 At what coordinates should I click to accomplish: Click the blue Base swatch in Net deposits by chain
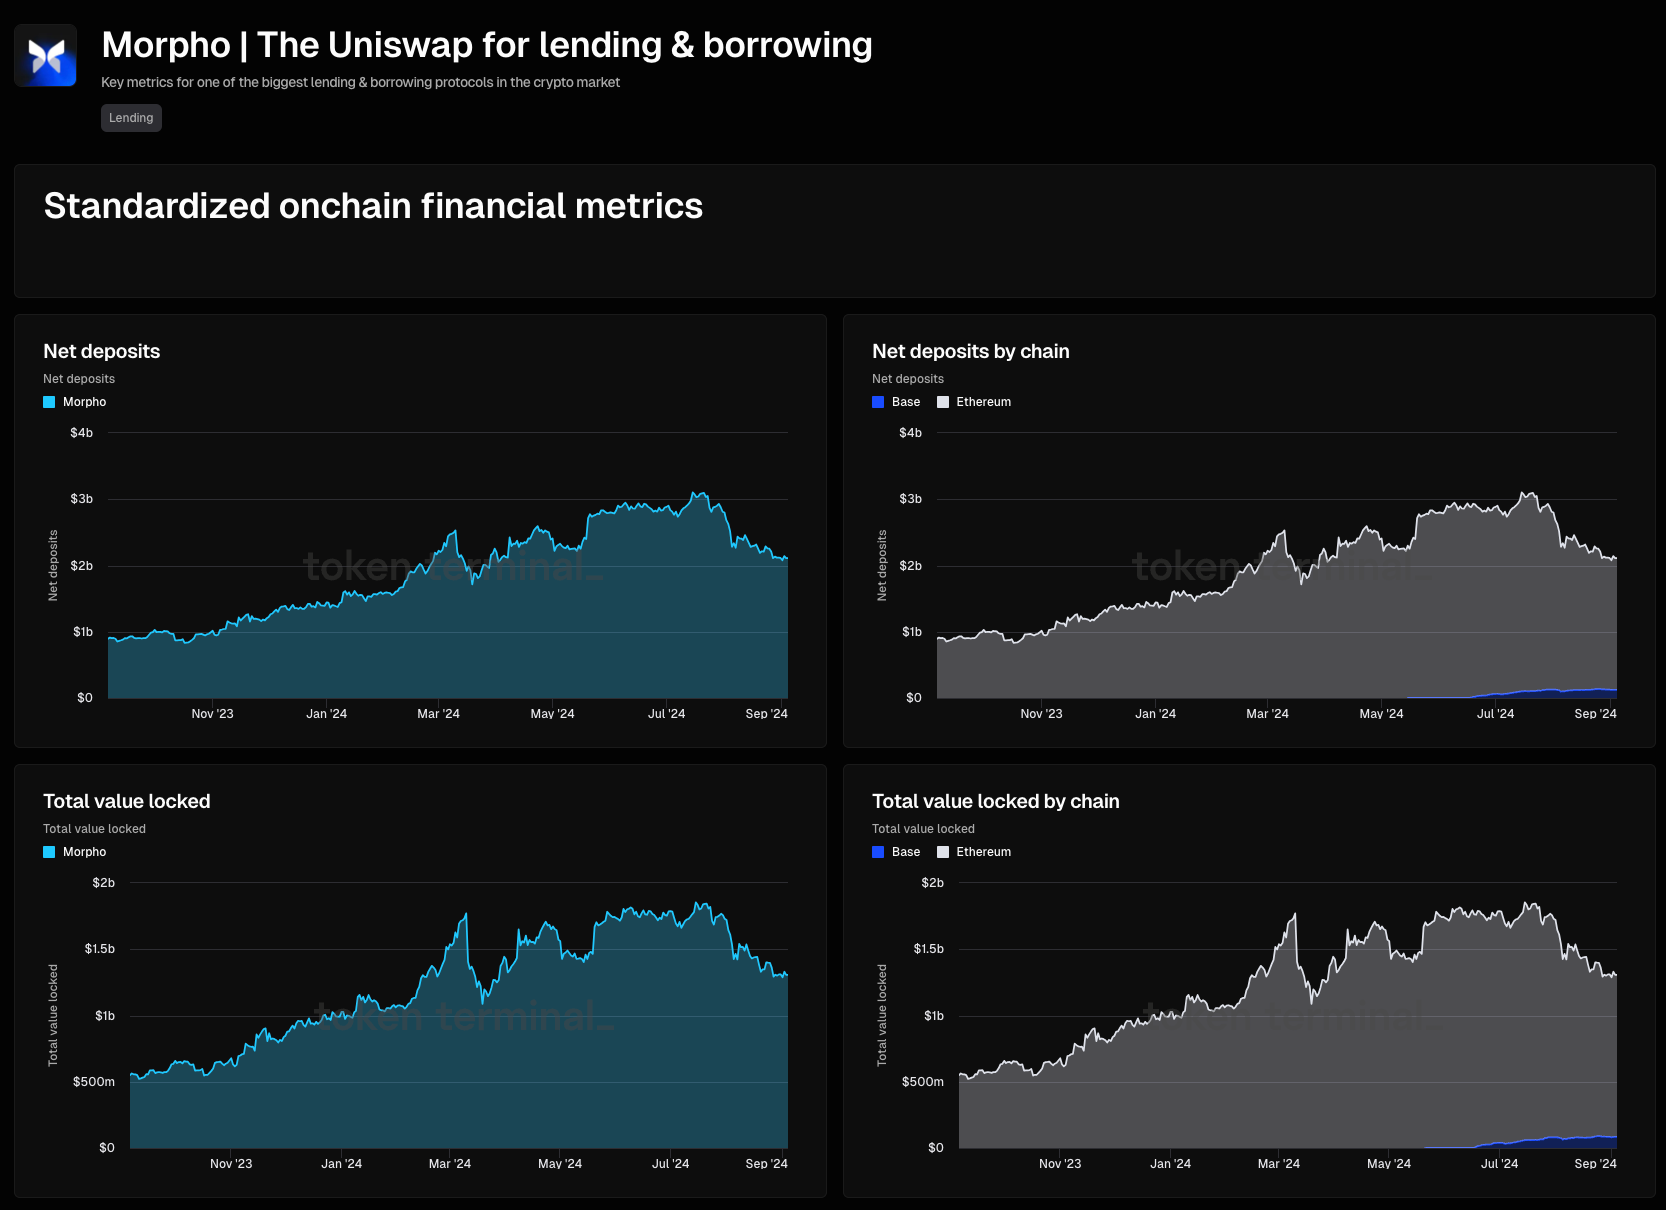pos(878,402)
